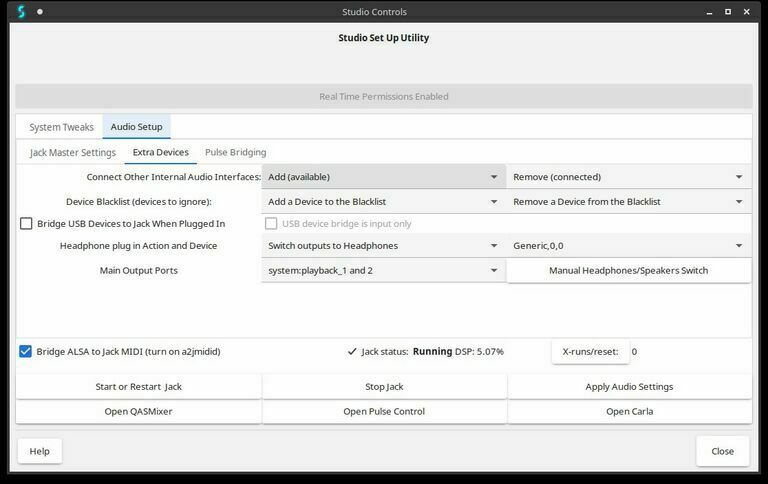Click Apply Audio Settings

(x=629, y=387)
